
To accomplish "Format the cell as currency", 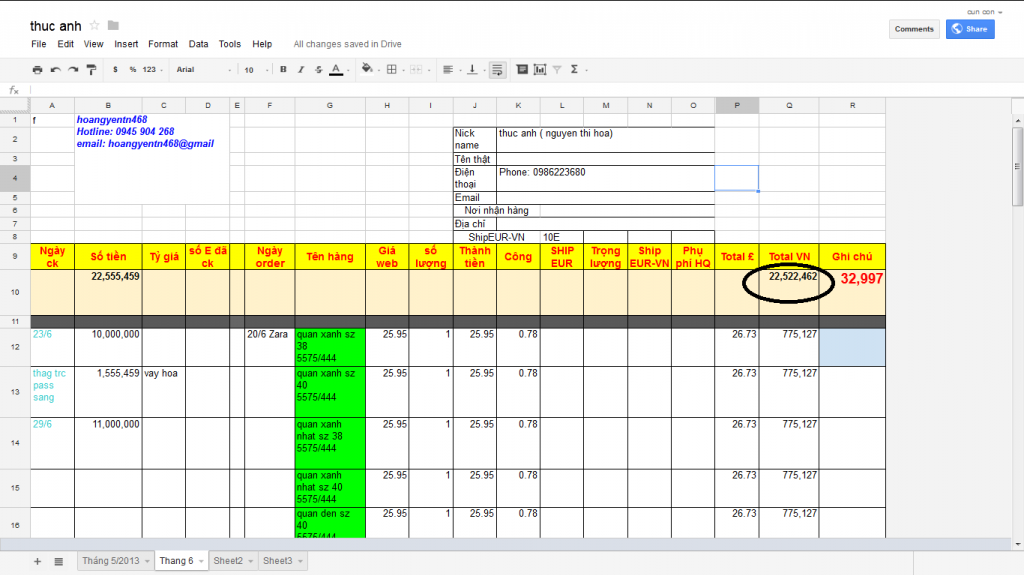I will (x=116, y=70).
